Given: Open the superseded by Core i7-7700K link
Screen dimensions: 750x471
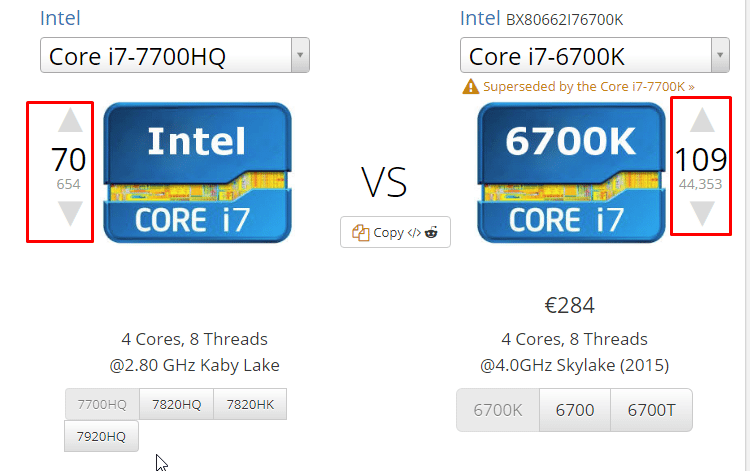Looking at the screenshot, I should pyautogui.click(x=588, y=87).
